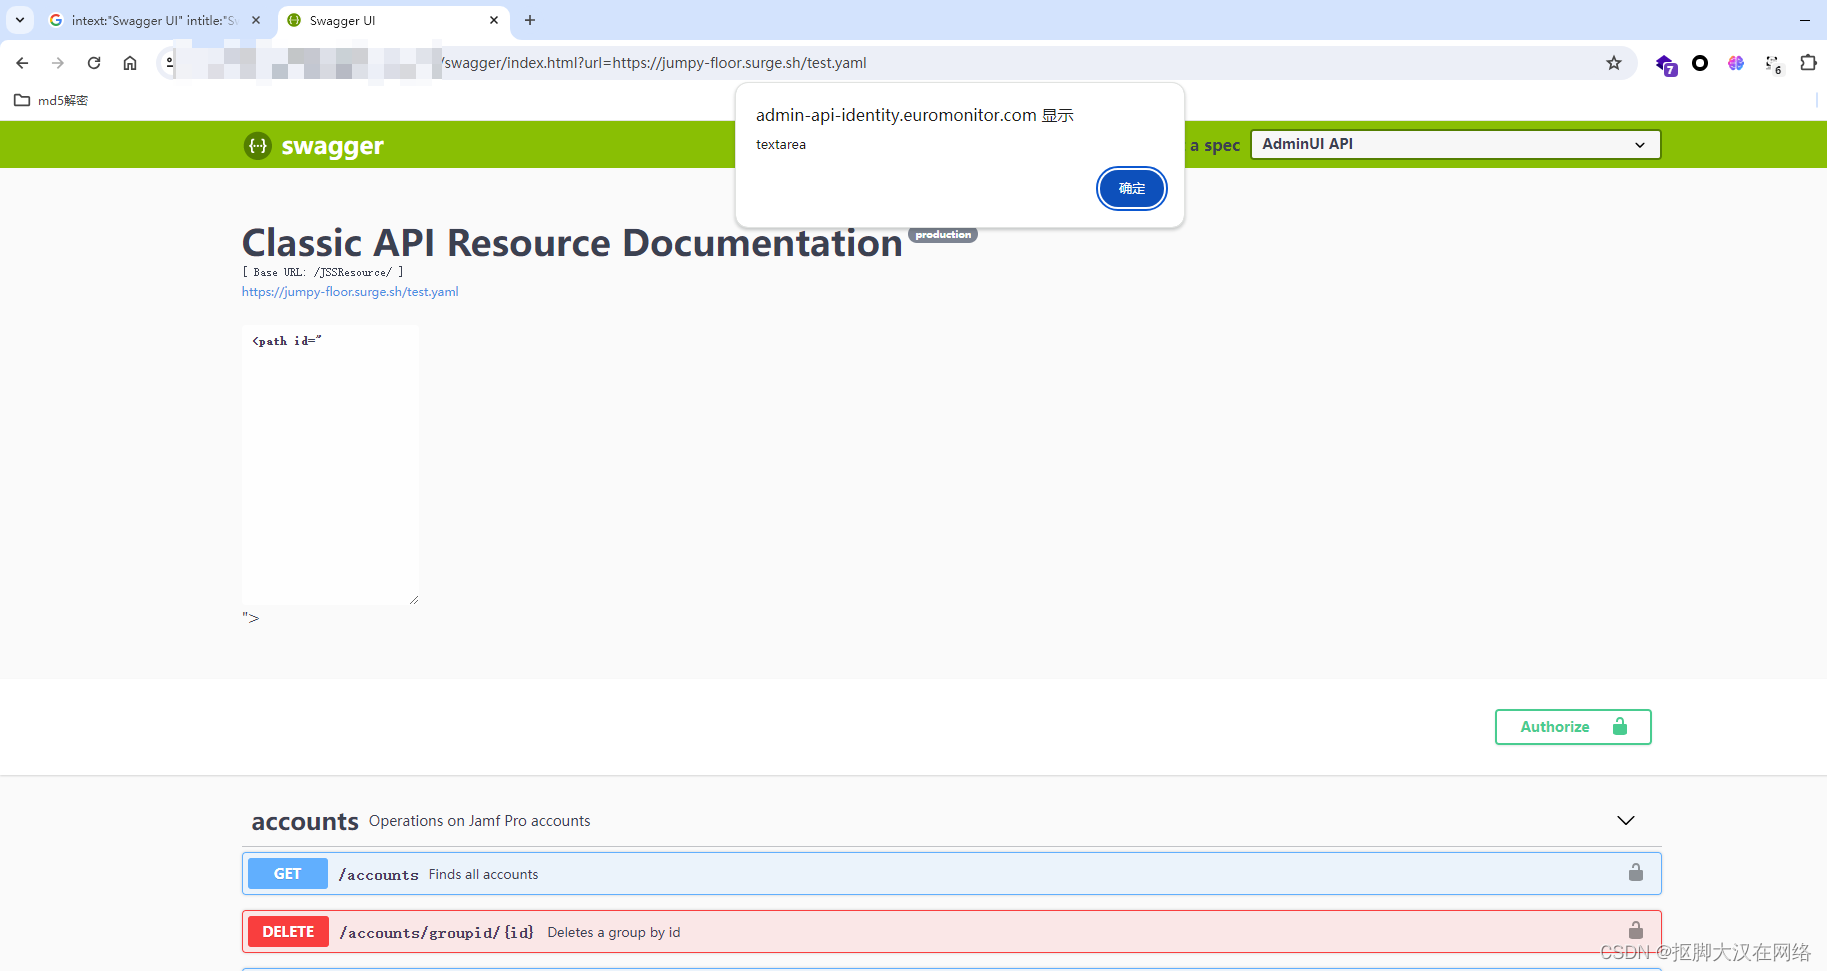Switch to the intext Swagger UI Google tab
Viewport: 1827px width, 971px height.
point(155,20)
